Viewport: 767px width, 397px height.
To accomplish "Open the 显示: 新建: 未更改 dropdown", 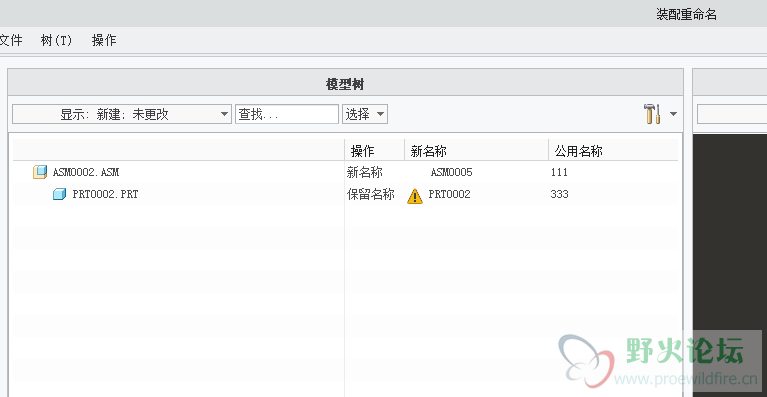I will (x=122, y=114).
